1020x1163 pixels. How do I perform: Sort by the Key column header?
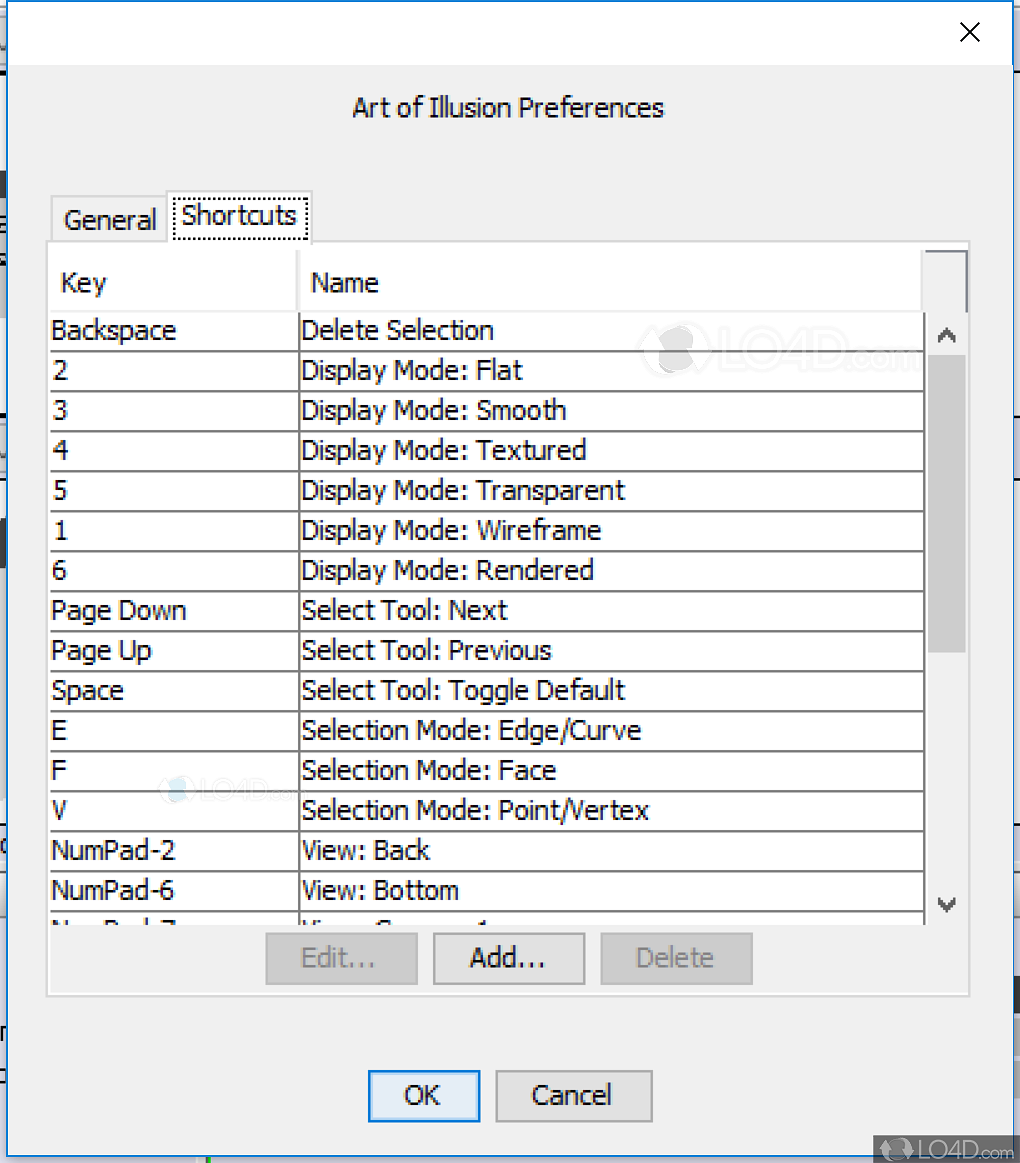tap(172, 283)
